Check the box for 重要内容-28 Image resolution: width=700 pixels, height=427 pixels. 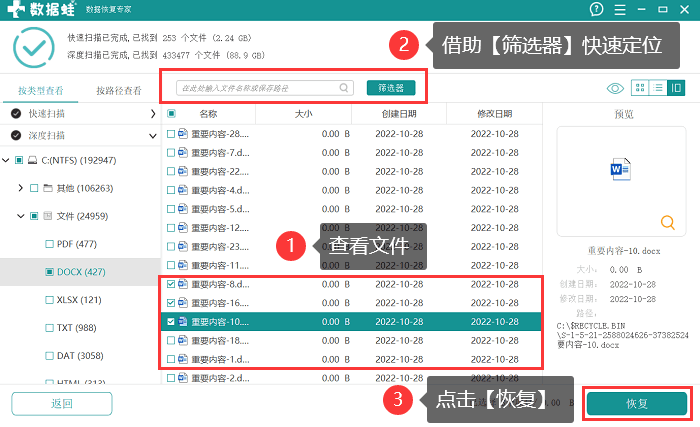pyautogui.click(x=171, y=134)
